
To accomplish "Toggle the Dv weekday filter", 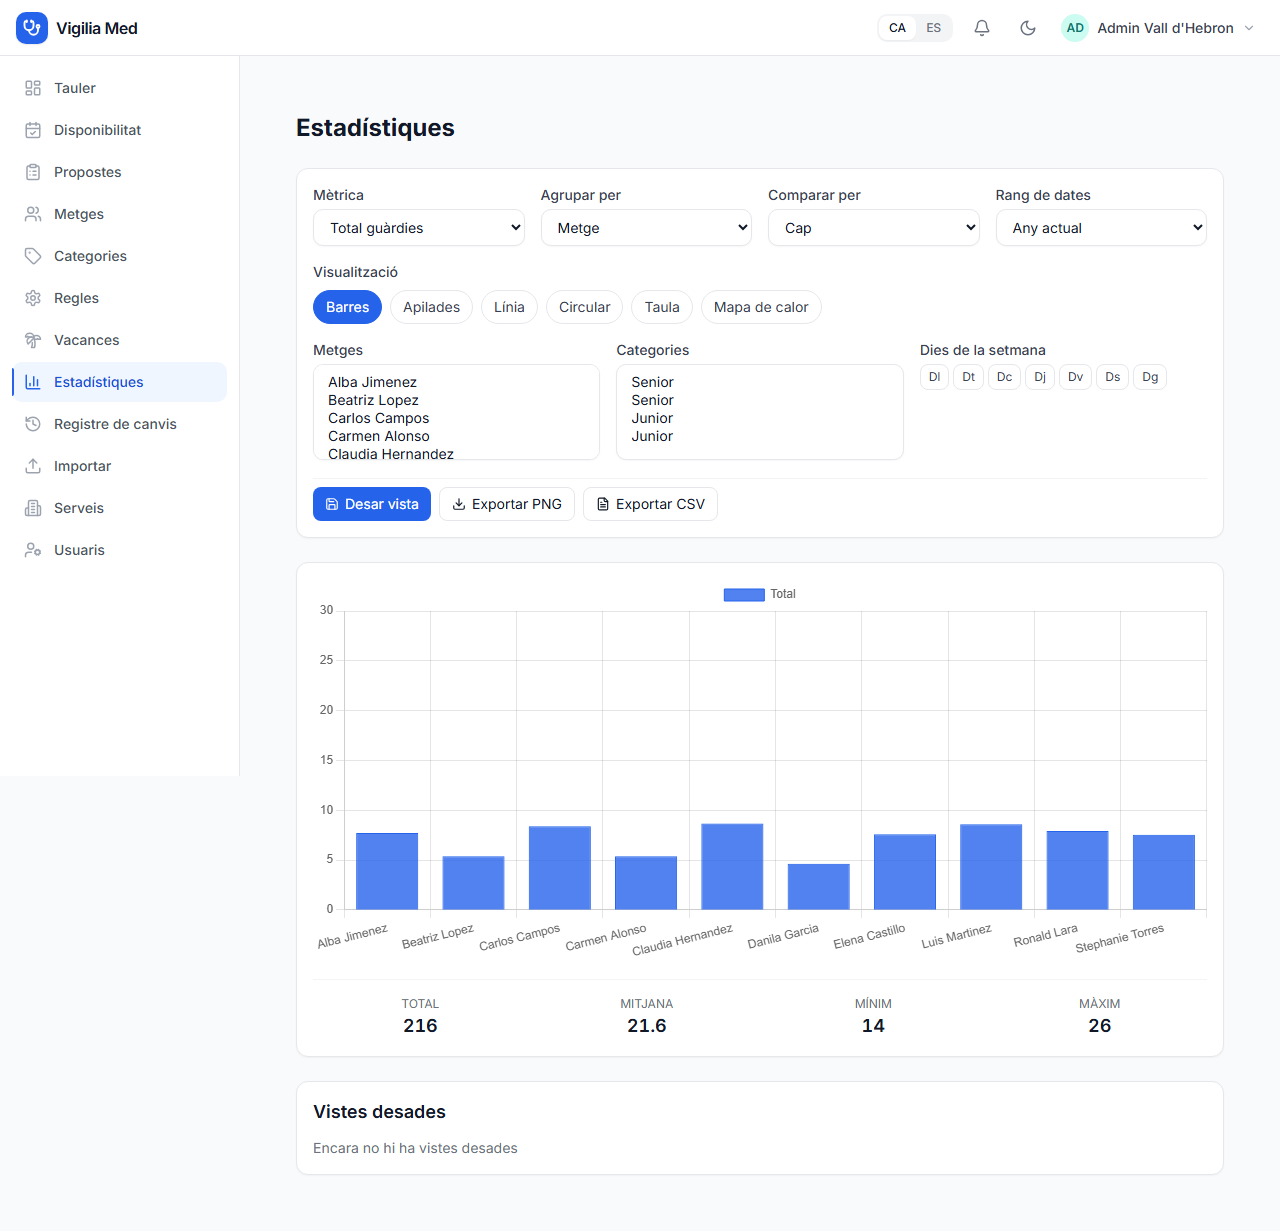I will (x=1075, y=377).
